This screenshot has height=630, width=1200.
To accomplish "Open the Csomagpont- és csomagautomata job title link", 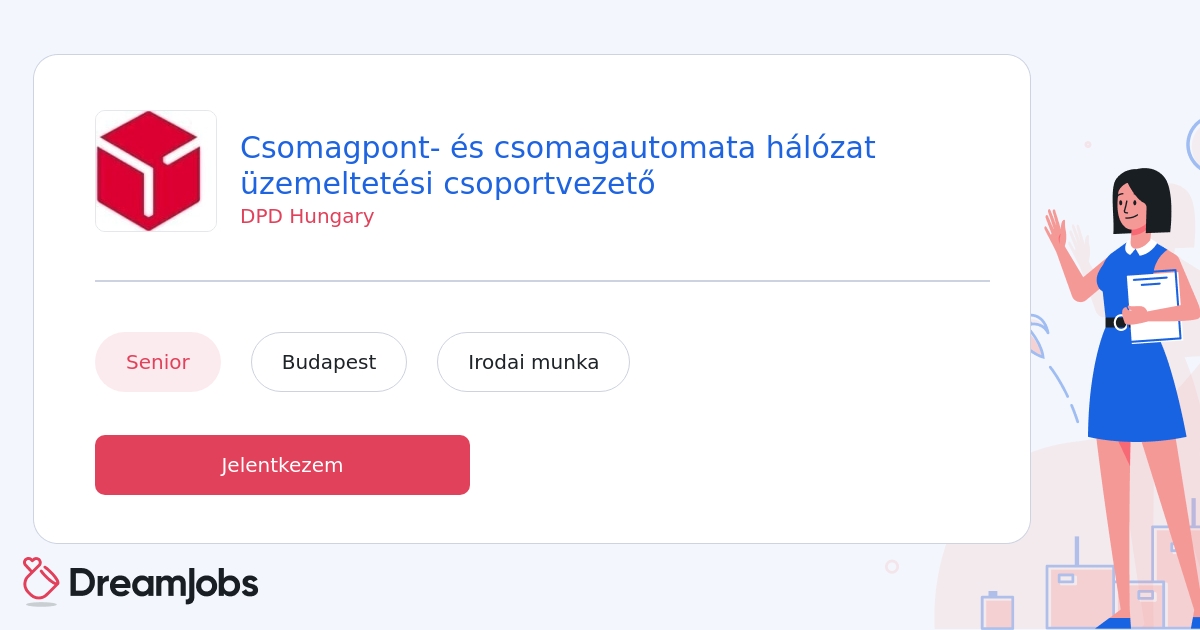I will pyautogui.click(x=558, y=165).
